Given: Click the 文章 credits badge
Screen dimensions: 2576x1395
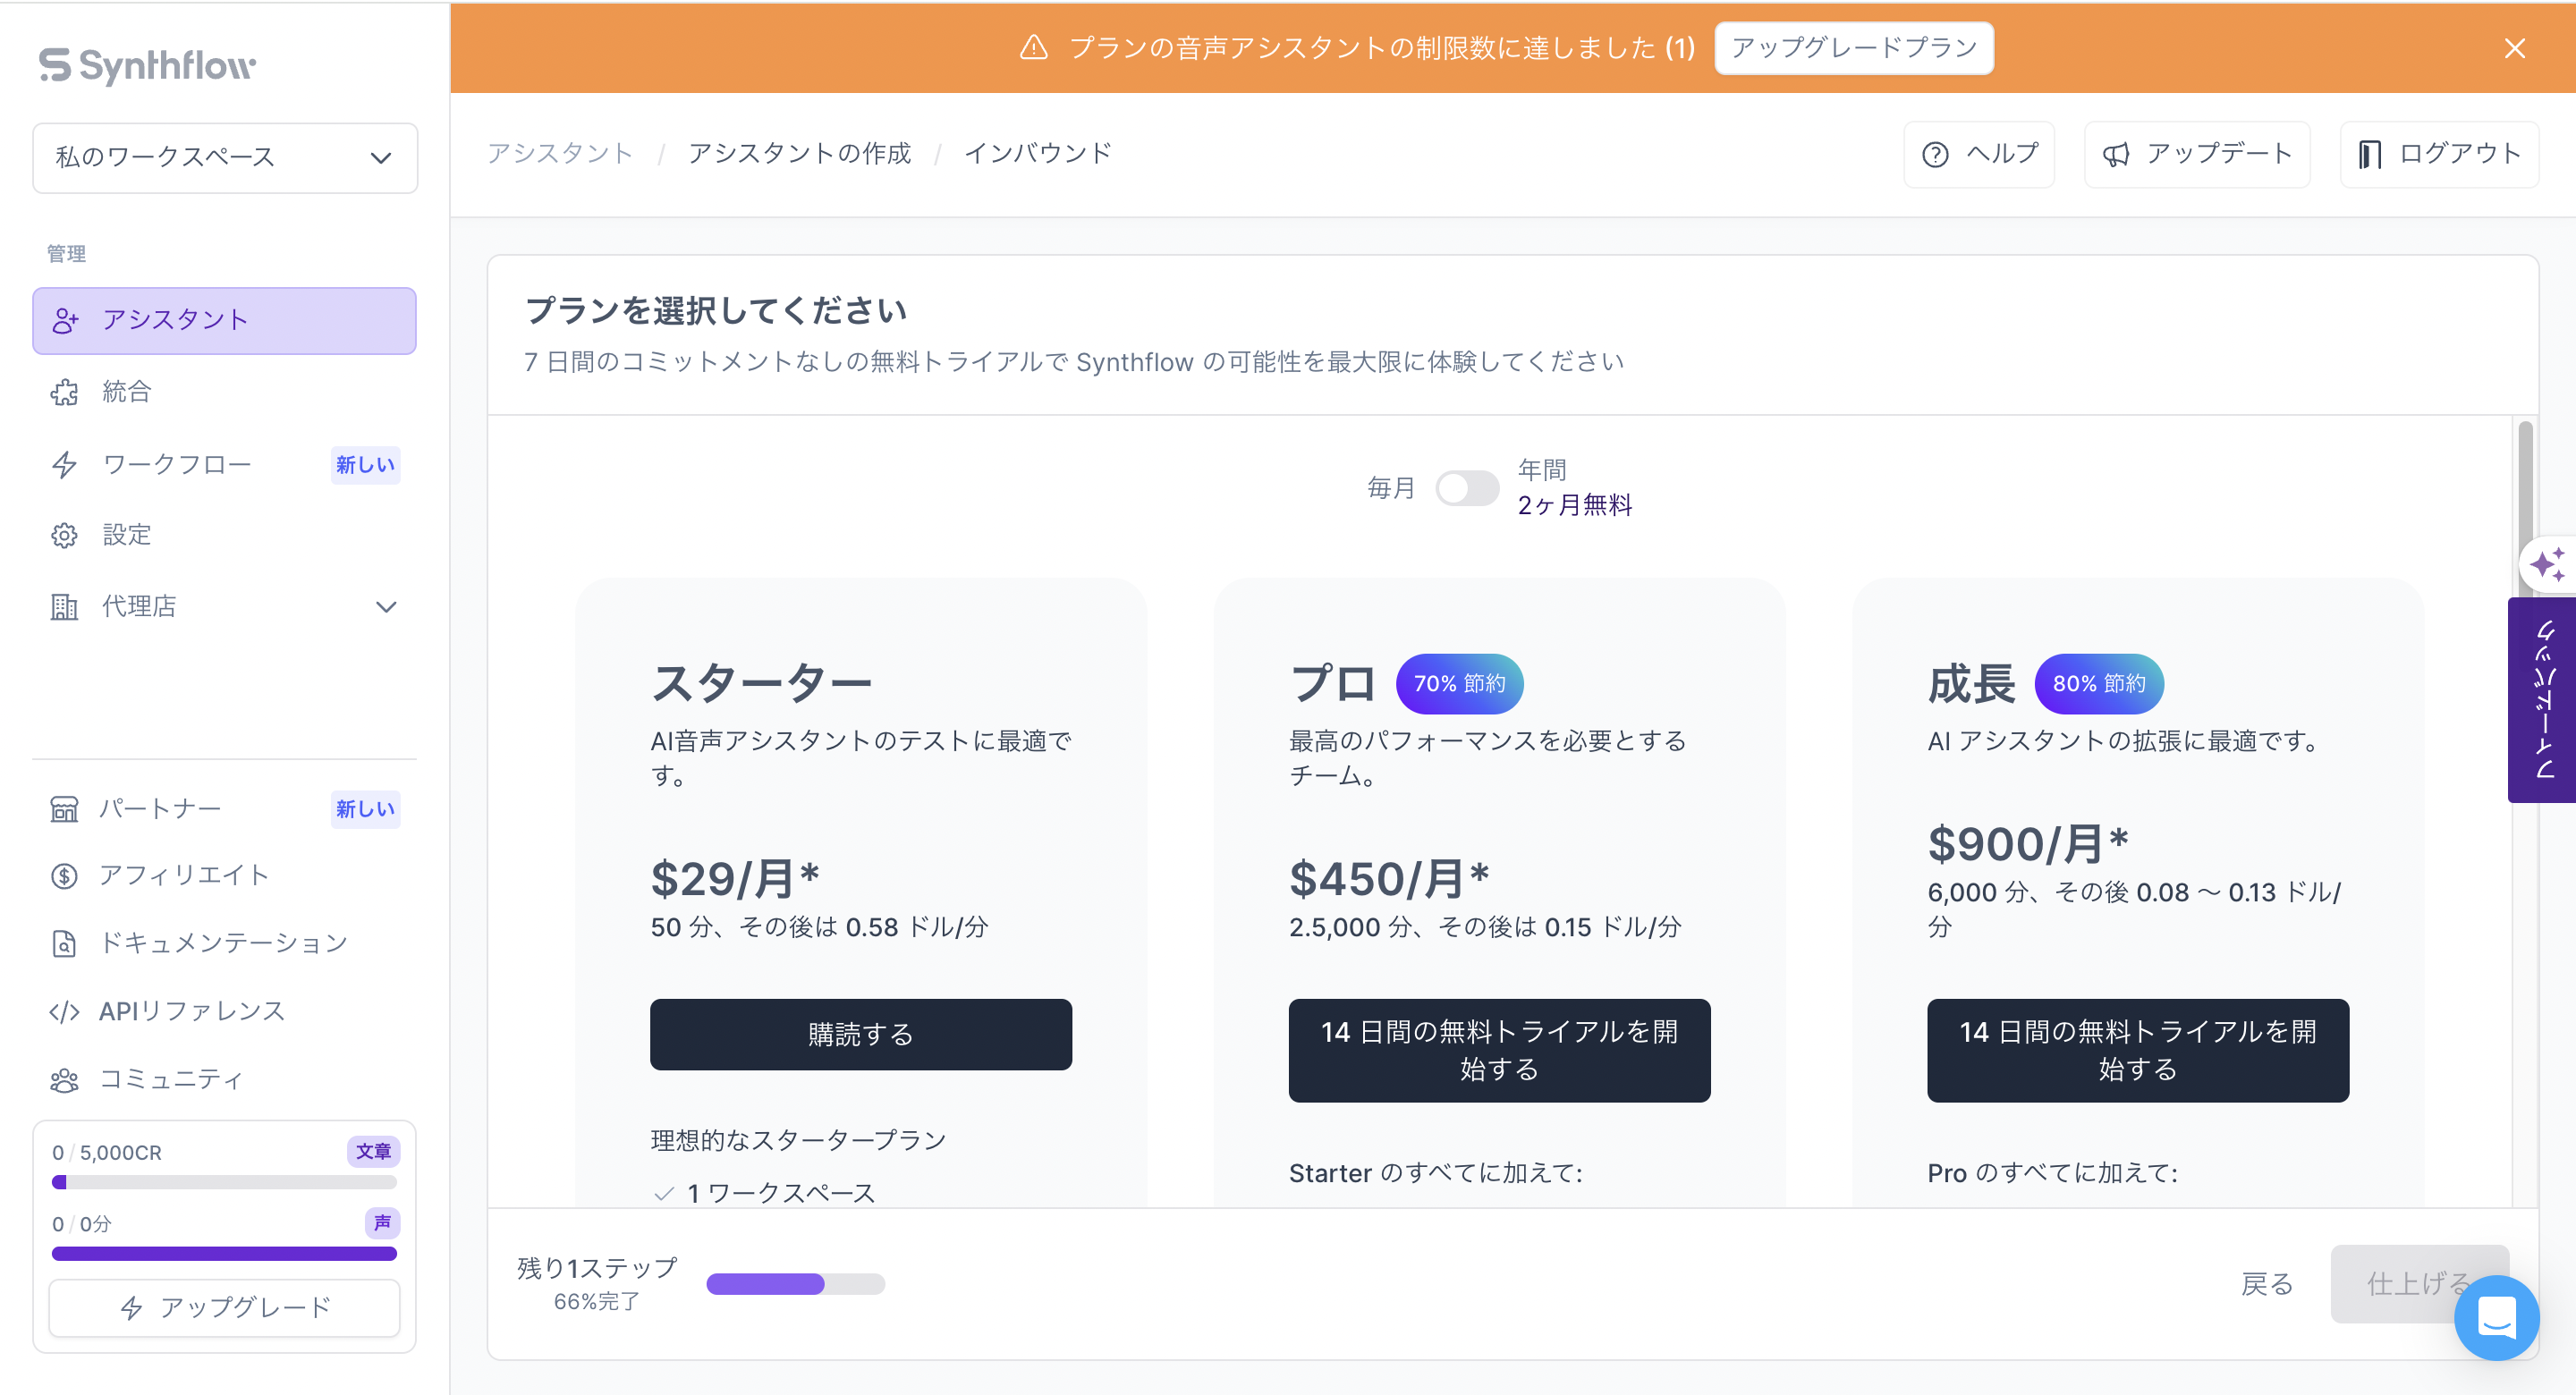Looking at the screenshot, I should tap(374, 1152).
